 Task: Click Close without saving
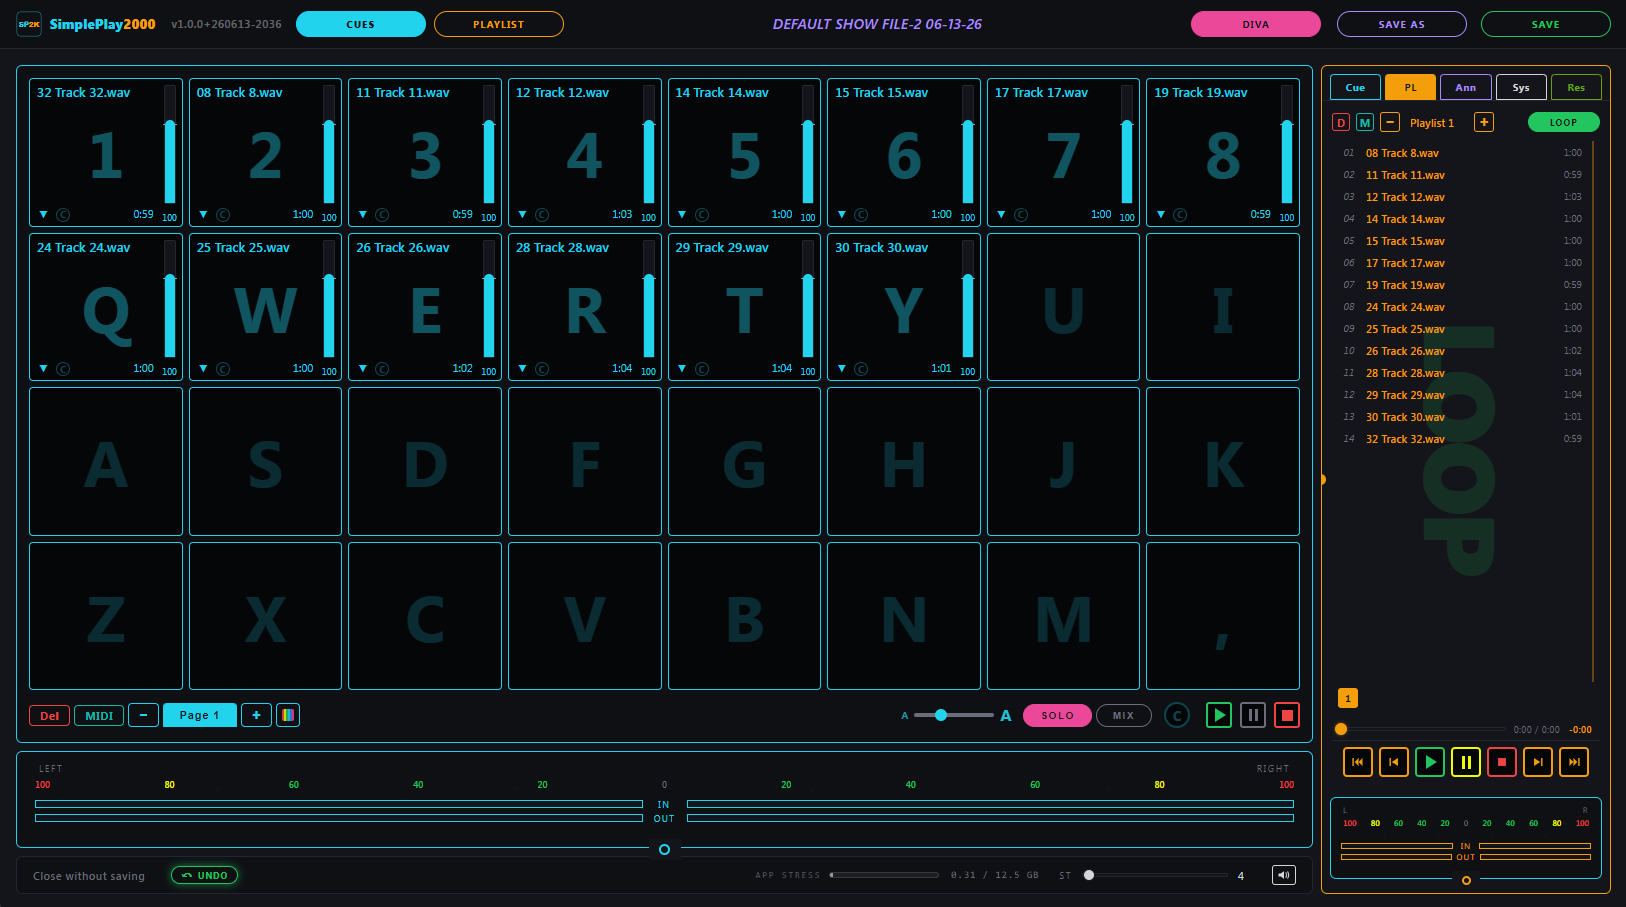(x=89, y=876)
